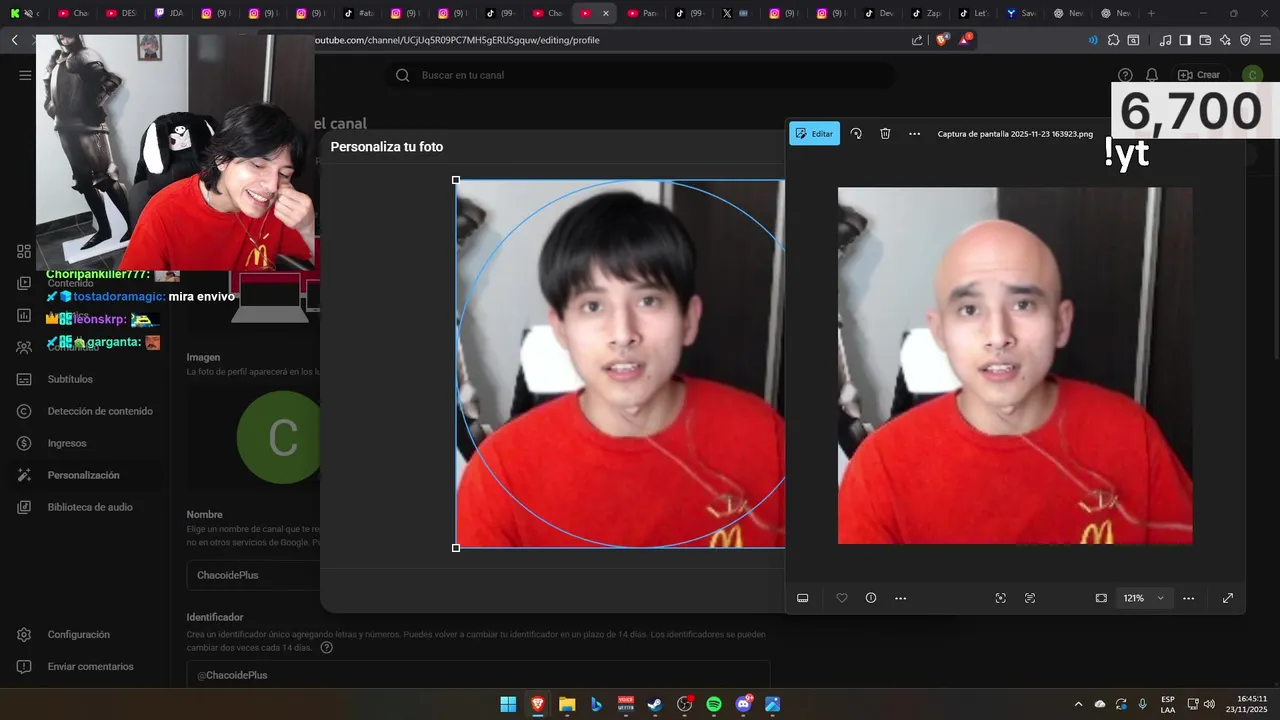Viewport: 1280px width, 720px height.
Task: Click the Brave VPN shield icon
Action: 1245,40
